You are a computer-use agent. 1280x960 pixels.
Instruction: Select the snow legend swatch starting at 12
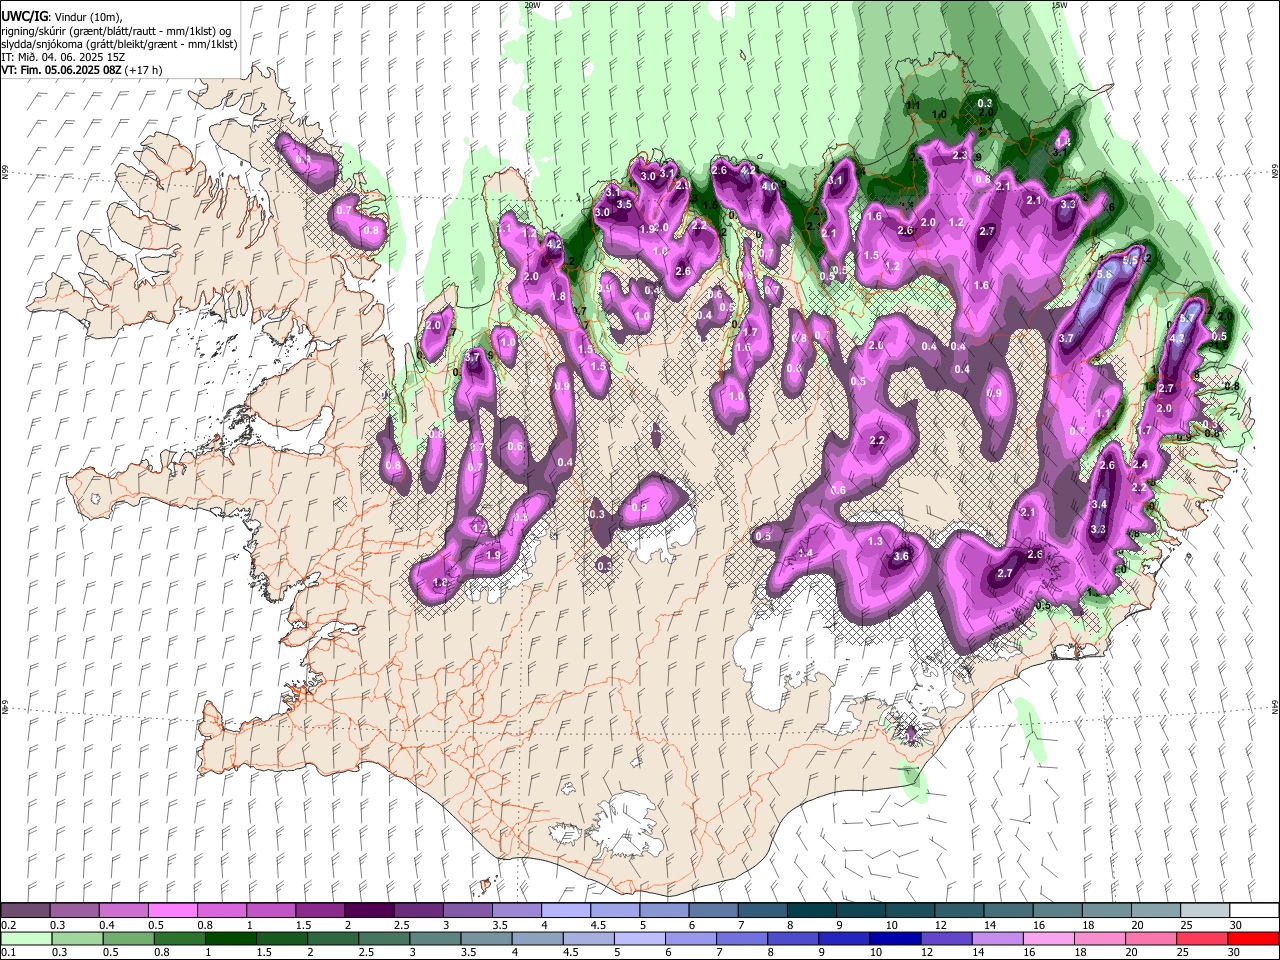(959, 911)
